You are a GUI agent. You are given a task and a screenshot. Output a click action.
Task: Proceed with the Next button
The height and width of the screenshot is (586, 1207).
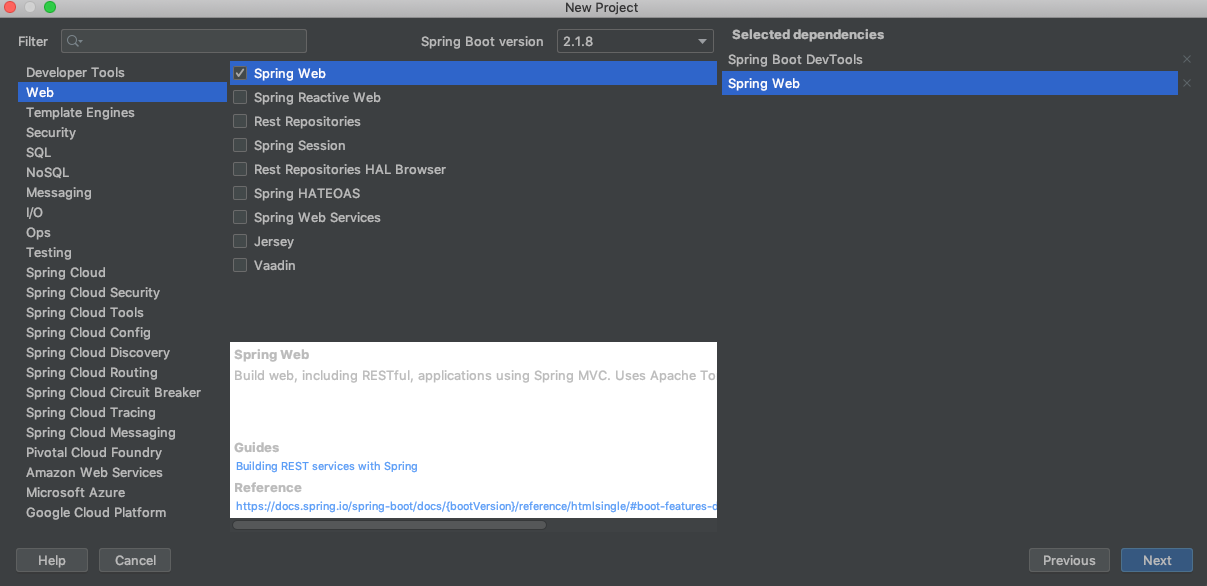[x=1157, y=560]
